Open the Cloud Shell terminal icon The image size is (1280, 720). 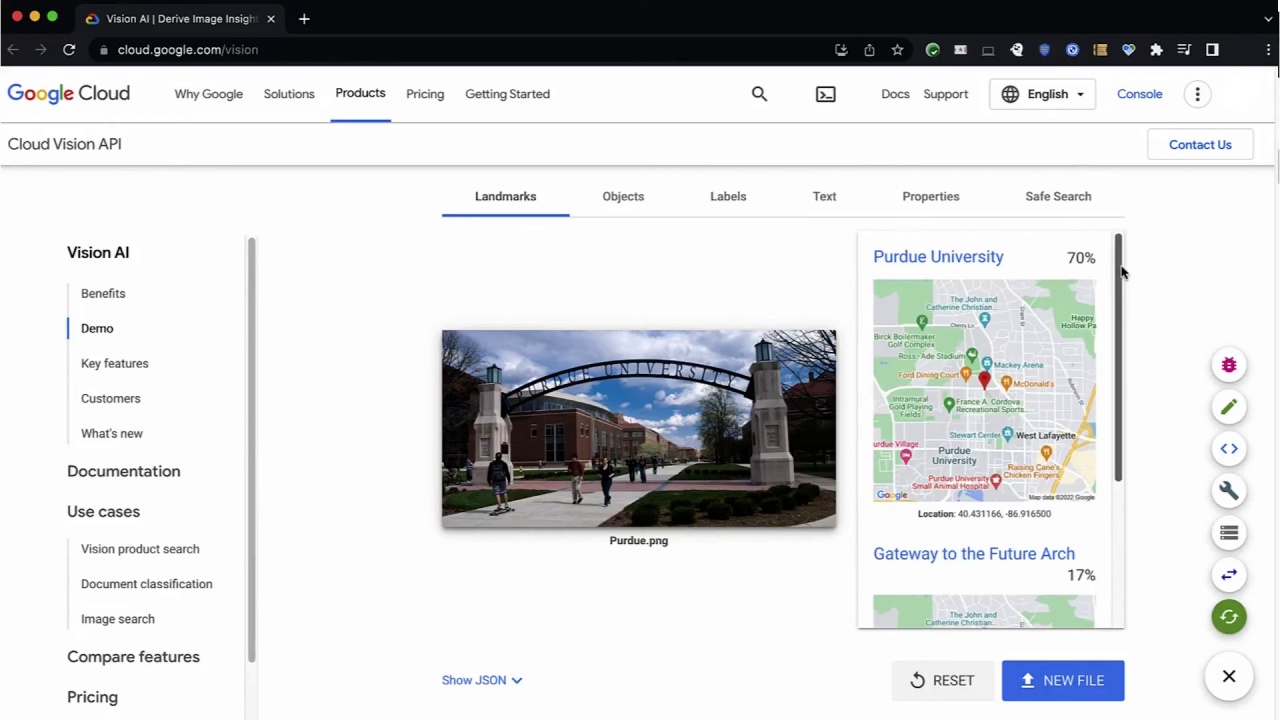pyautogui.click(x=825, y=94)
